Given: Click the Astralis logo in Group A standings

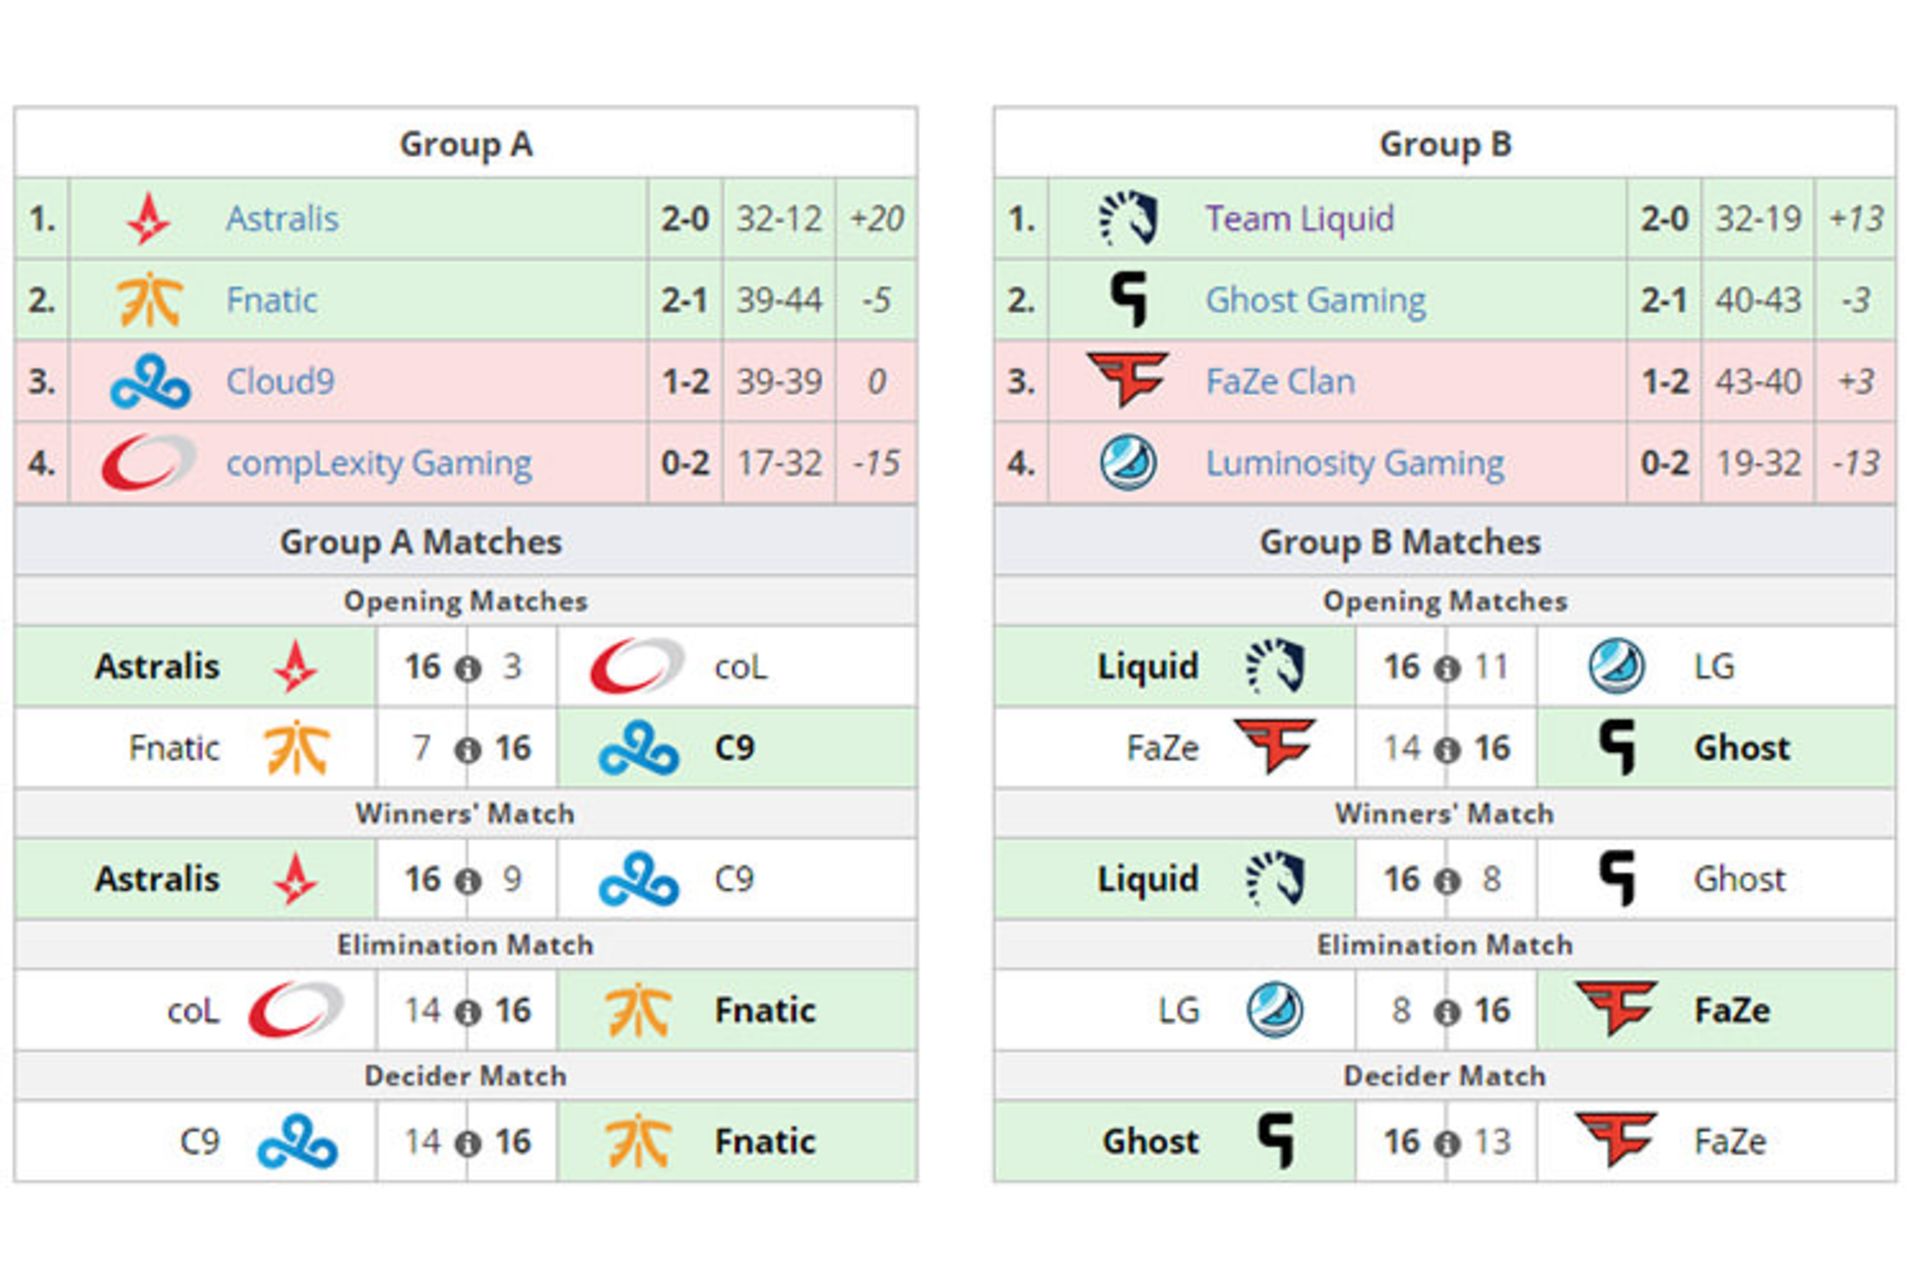Looking at the screenshot, I should tap(149, 219).
